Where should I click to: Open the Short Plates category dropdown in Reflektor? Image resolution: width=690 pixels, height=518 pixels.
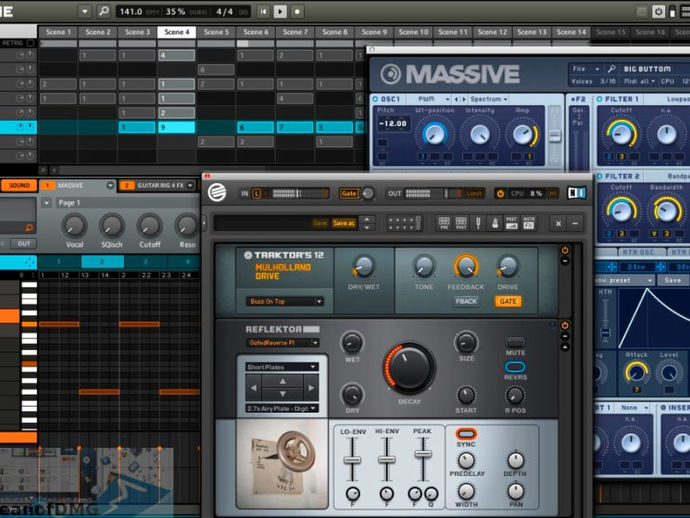[282, 367]
